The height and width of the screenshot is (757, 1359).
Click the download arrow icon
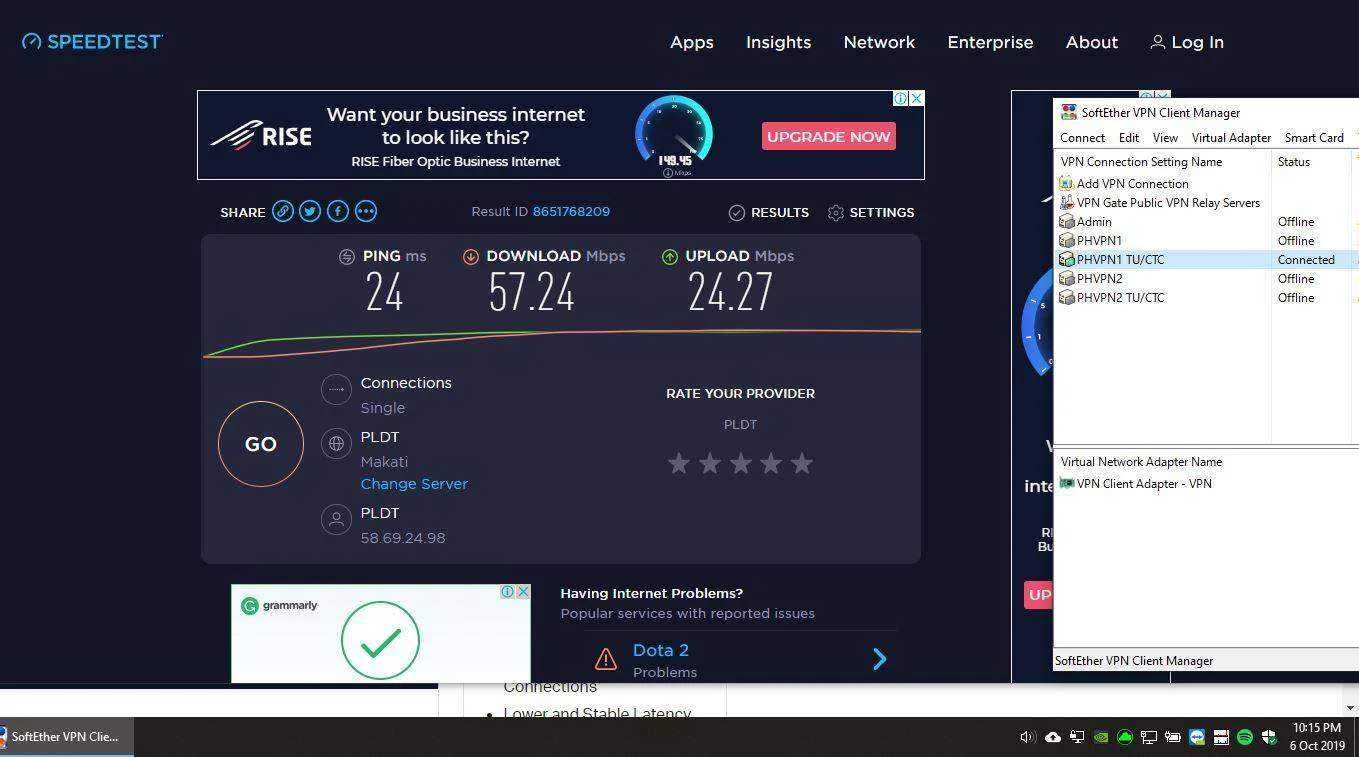pyautogui.click(x=471, y=256)
